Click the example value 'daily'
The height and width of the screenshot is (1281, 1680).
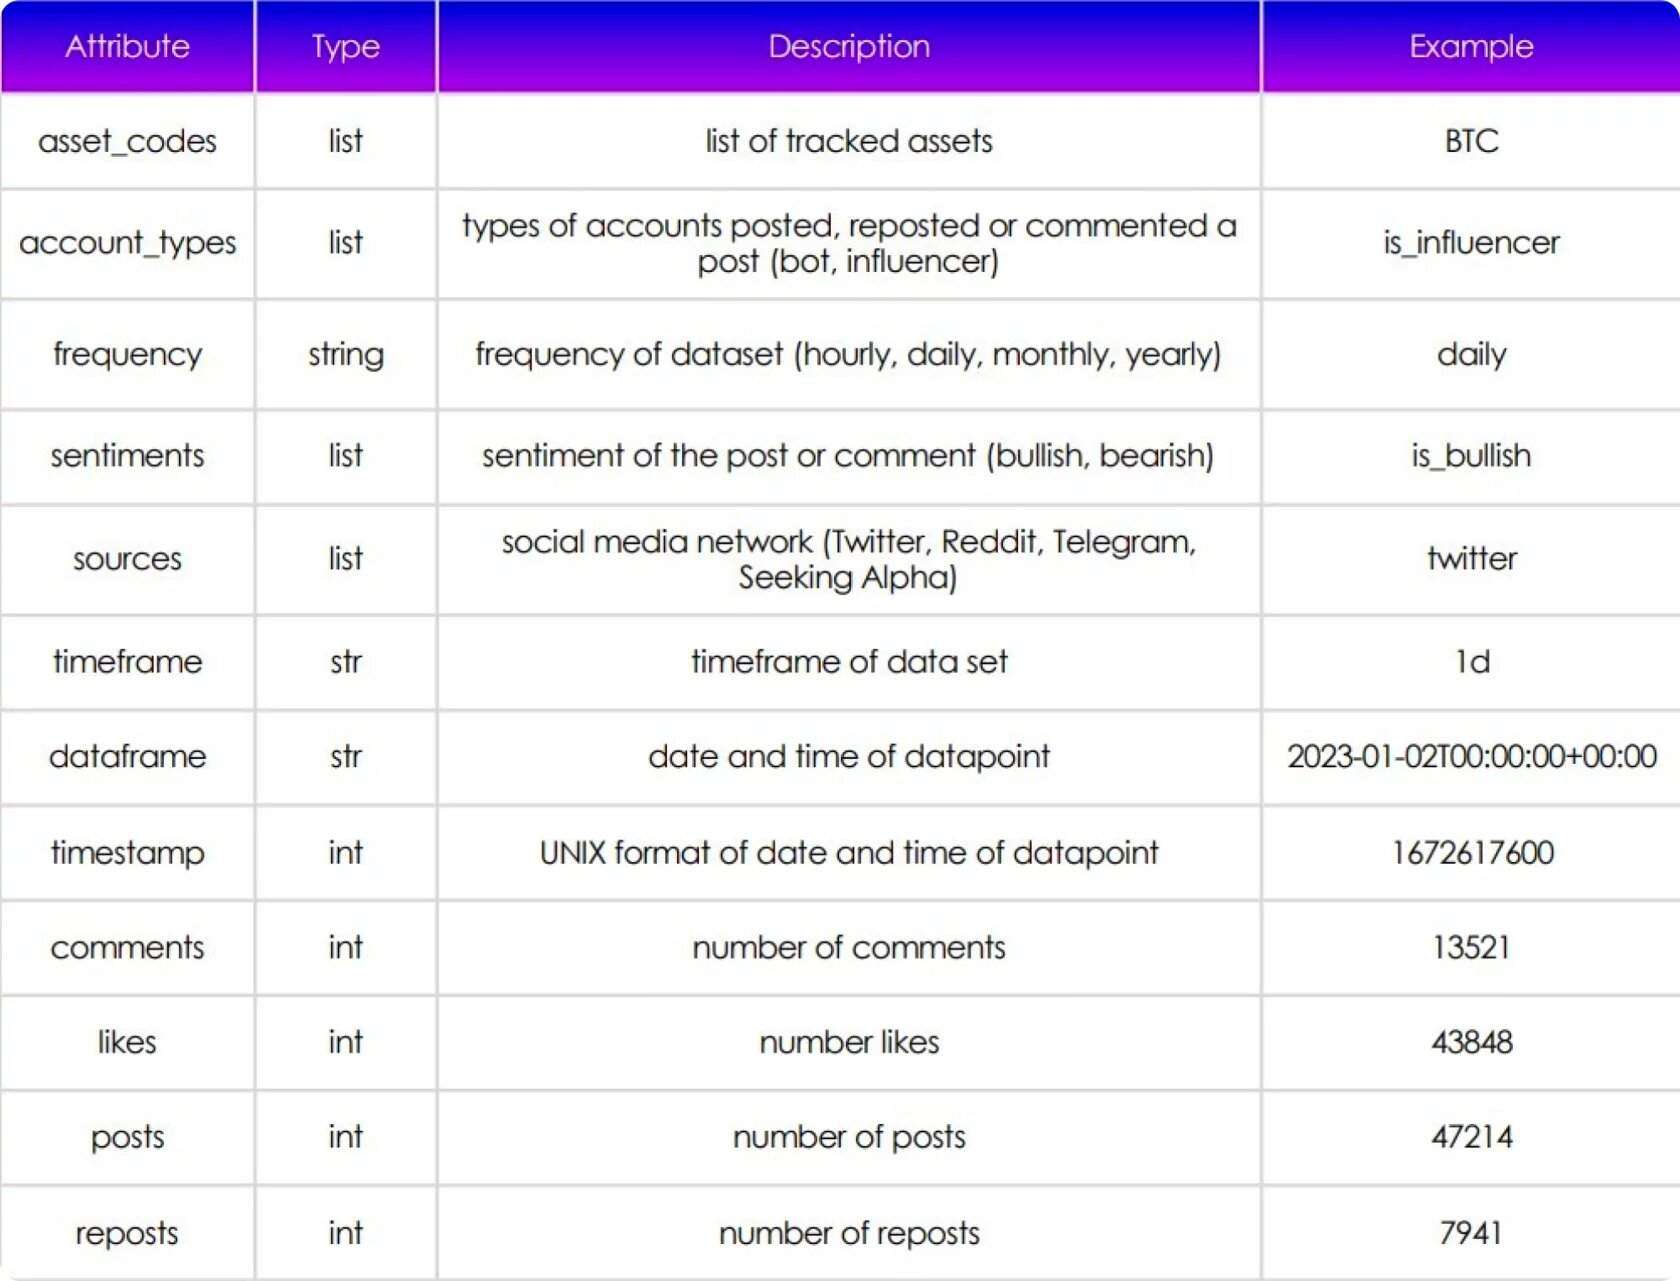point(1471,354)
